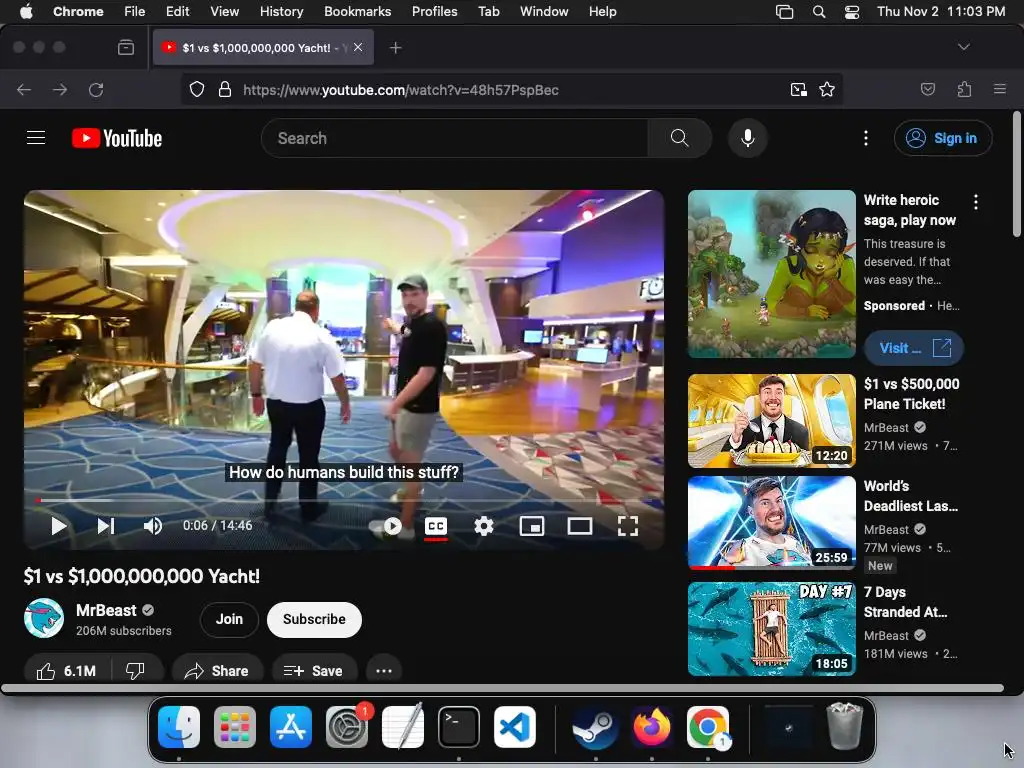Click the address bar URL
The image size is (1024, 768).
[x=401, y=89]
